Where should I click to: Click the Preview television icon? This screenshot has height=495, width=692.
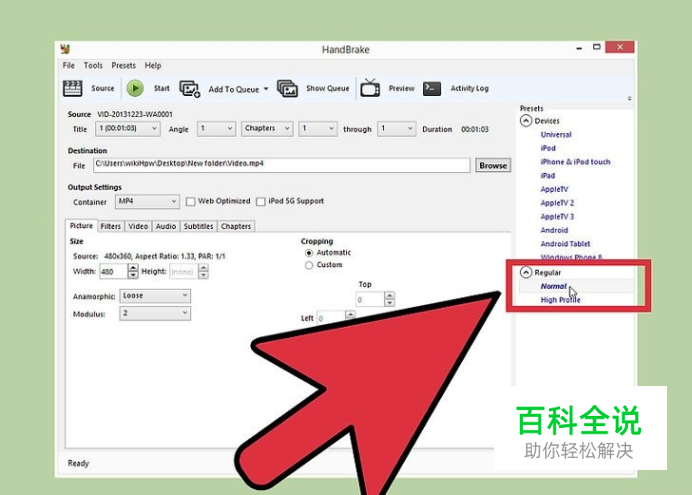pos(370,88)
